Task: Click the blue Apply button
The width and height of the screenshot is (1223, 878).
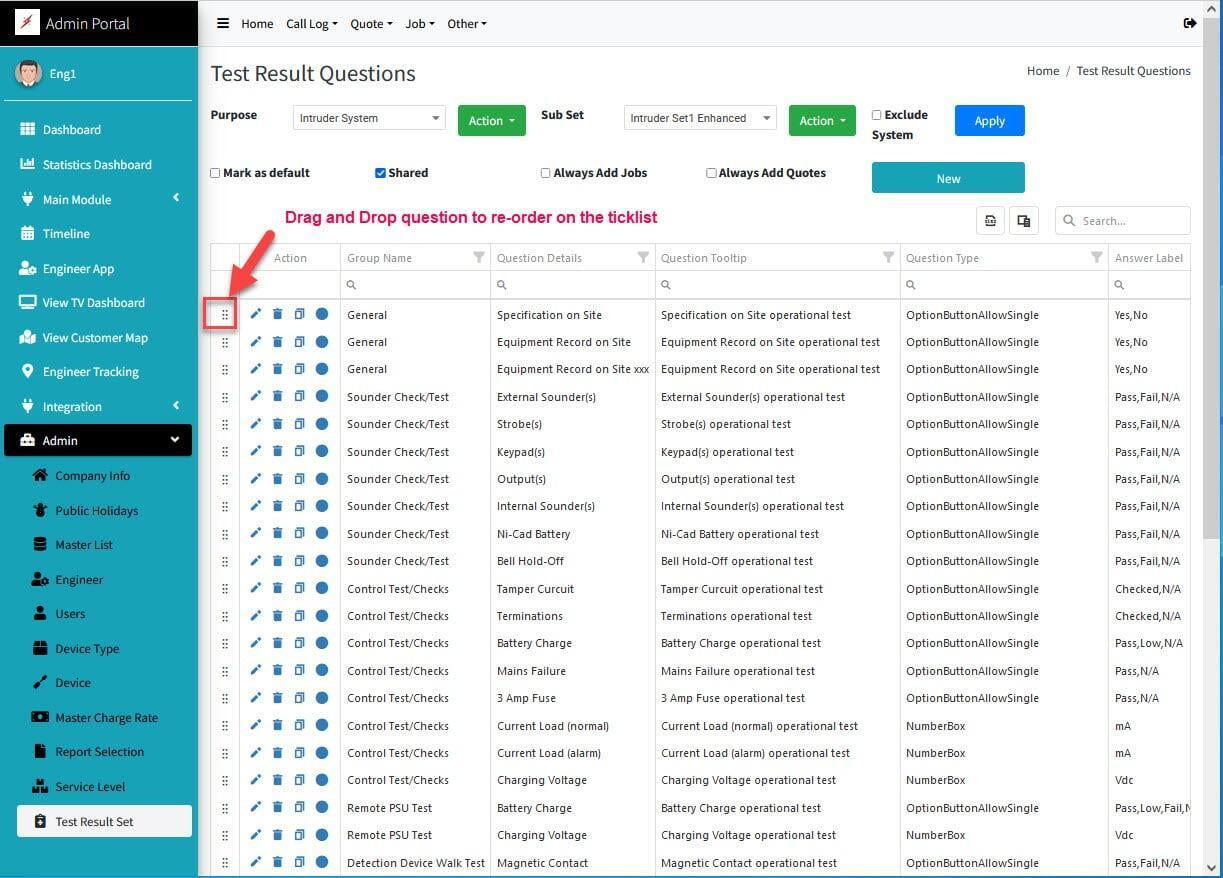Action: click(x=989, y=121)
